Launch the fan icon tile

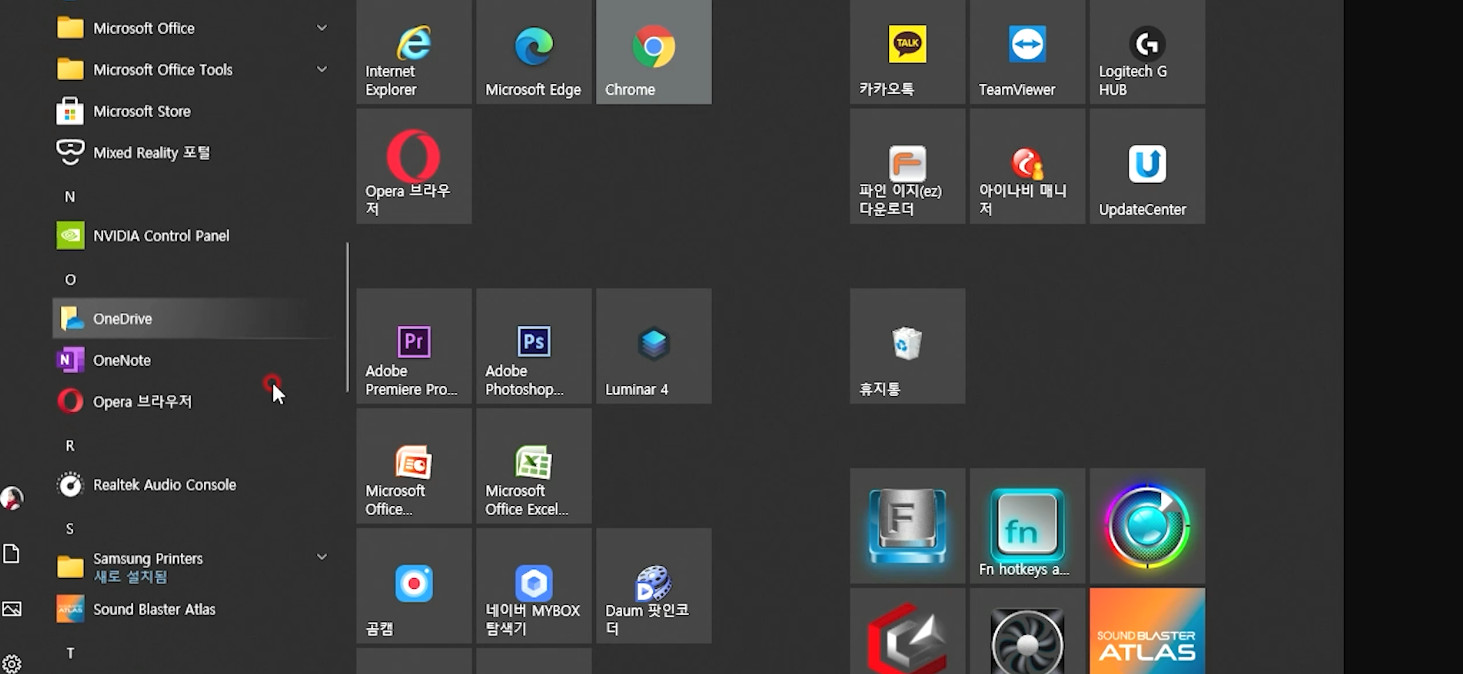pos(1028,631)
